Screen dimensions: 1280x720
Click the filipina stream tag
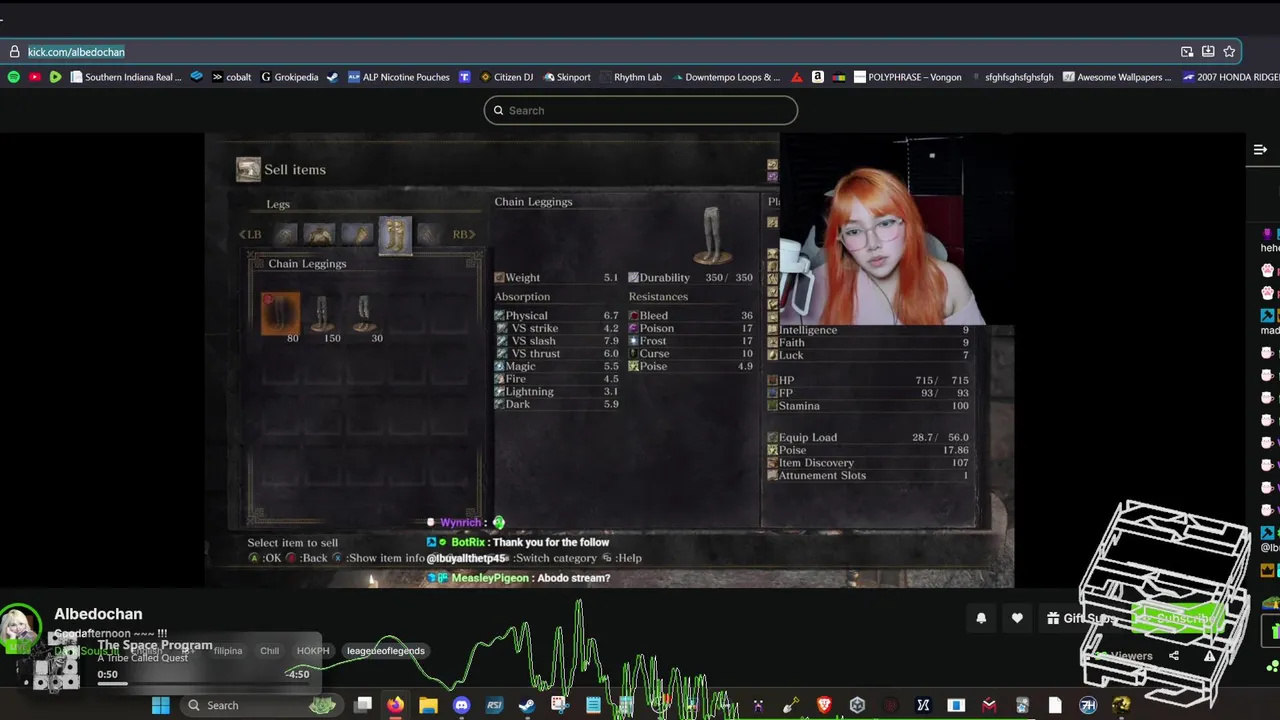click(x=228, y=651)
